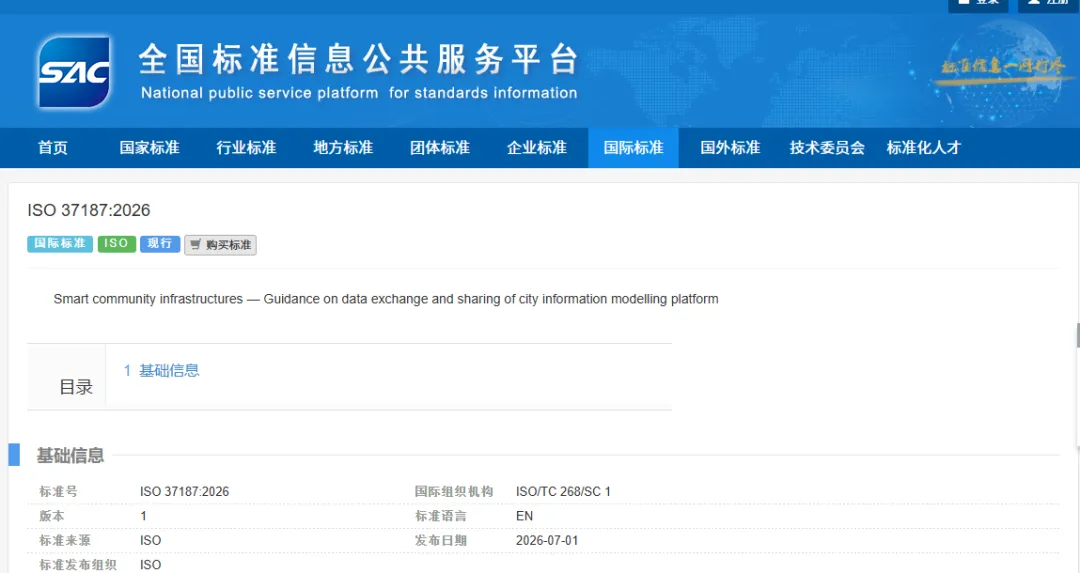Image resolution: width=1080 pixels, height=573 pixels.
Task: Open 行业标准 navigation item
Action: [246, 147]
